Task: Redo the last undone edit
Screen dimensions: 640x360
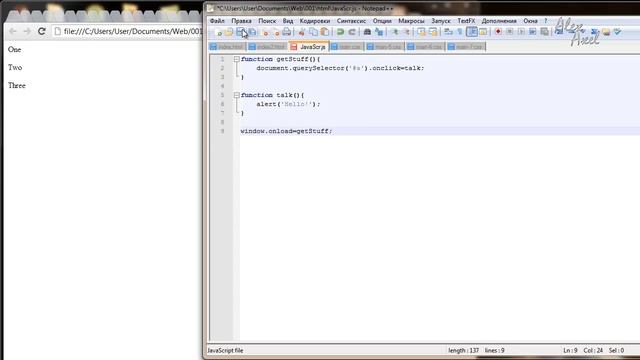Action: click(352, 32)
